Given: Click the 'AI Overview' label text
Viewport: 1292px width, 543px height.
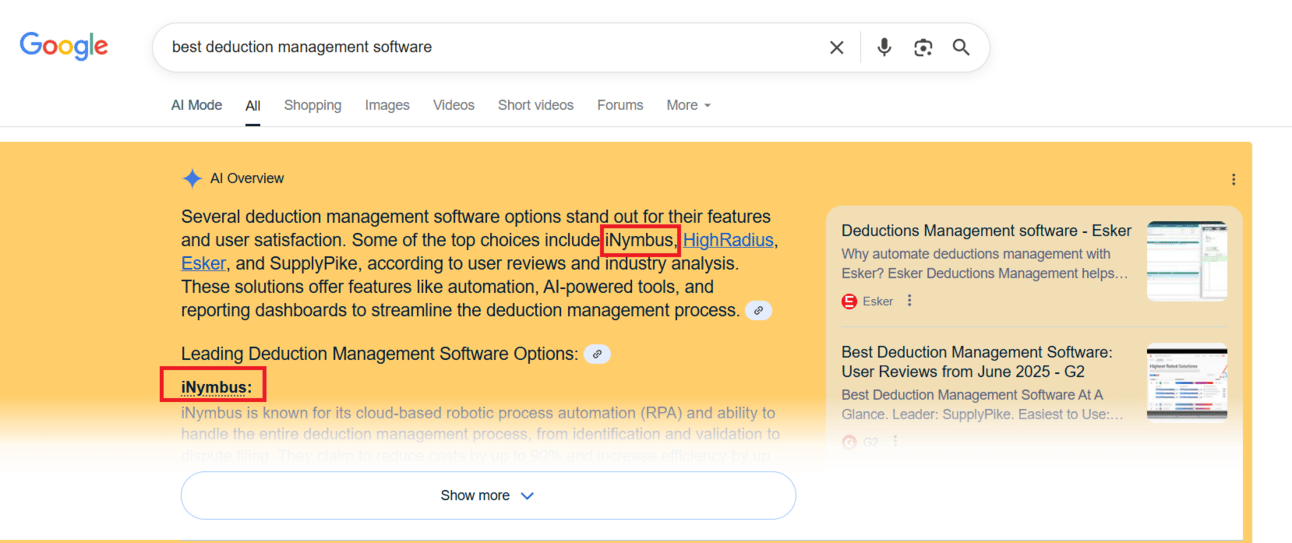Looking at the screenshot, I should [x=247, y=179].
